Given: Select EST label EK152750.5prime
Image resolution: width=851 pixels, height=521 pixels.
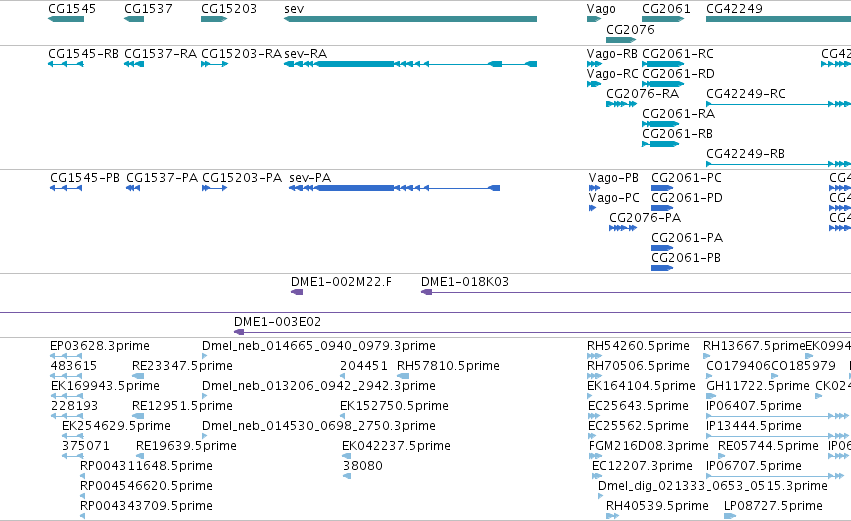Looking at the screenshot, I should coord(395,406).
